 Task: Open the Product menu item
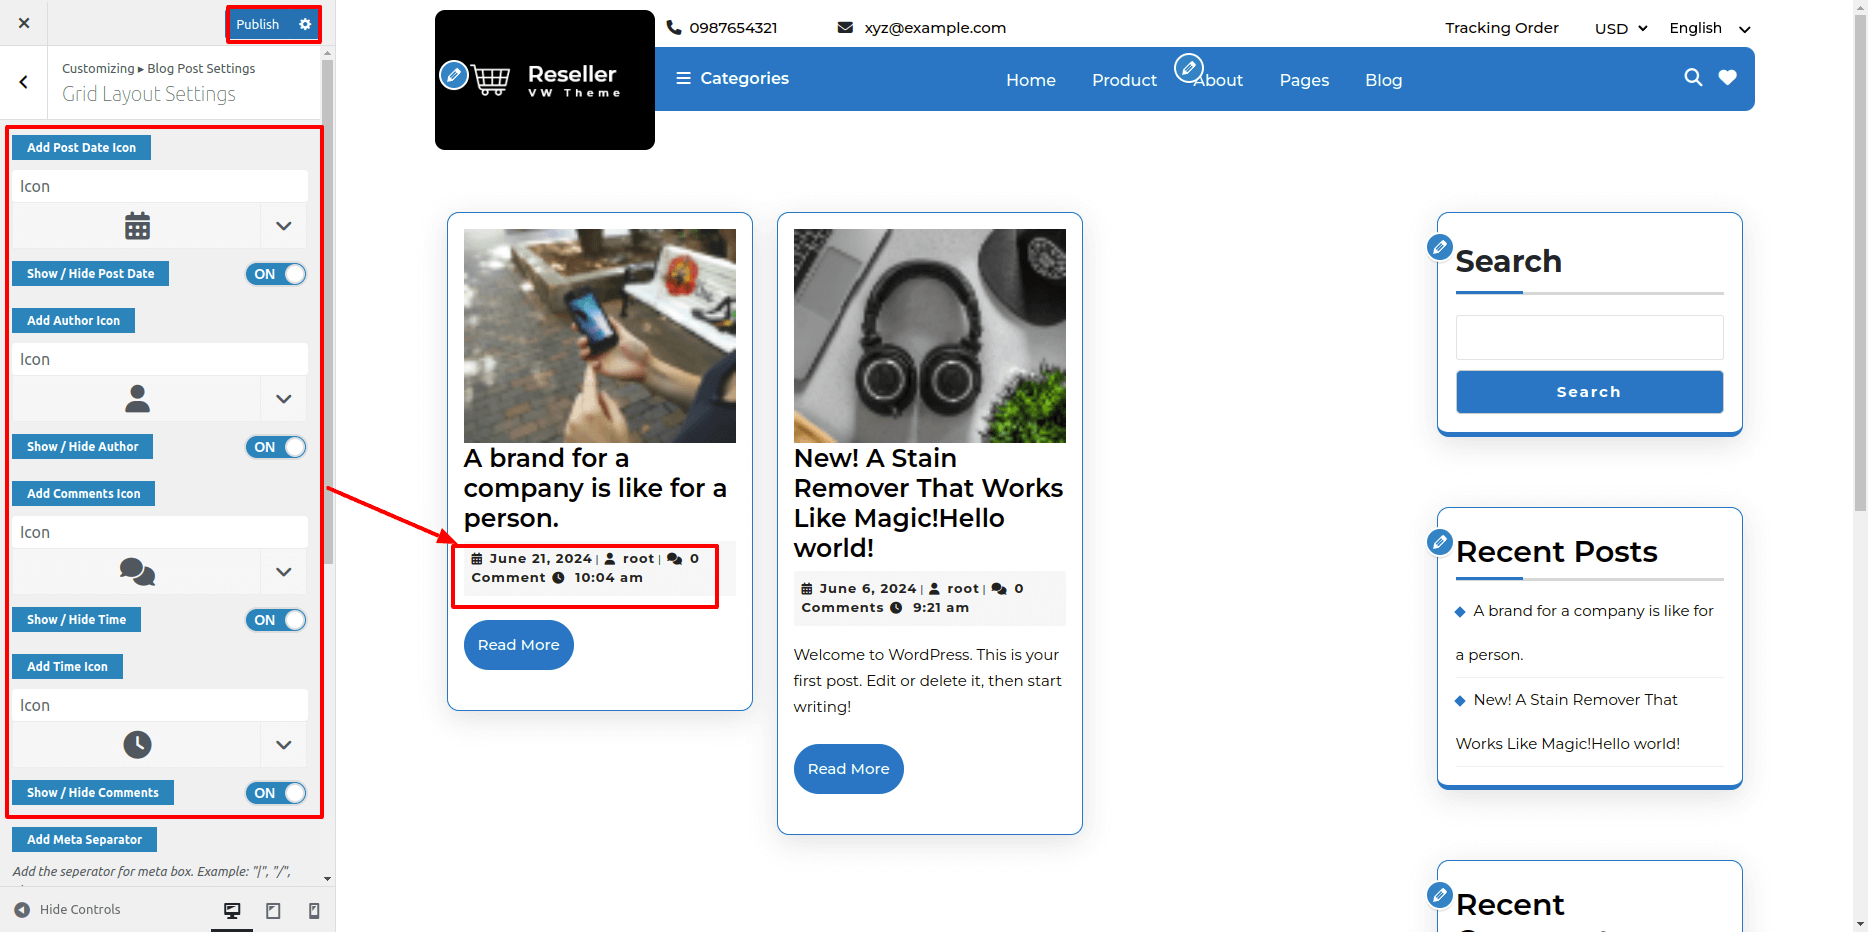pyautogui.click(x=1124, y=80)
